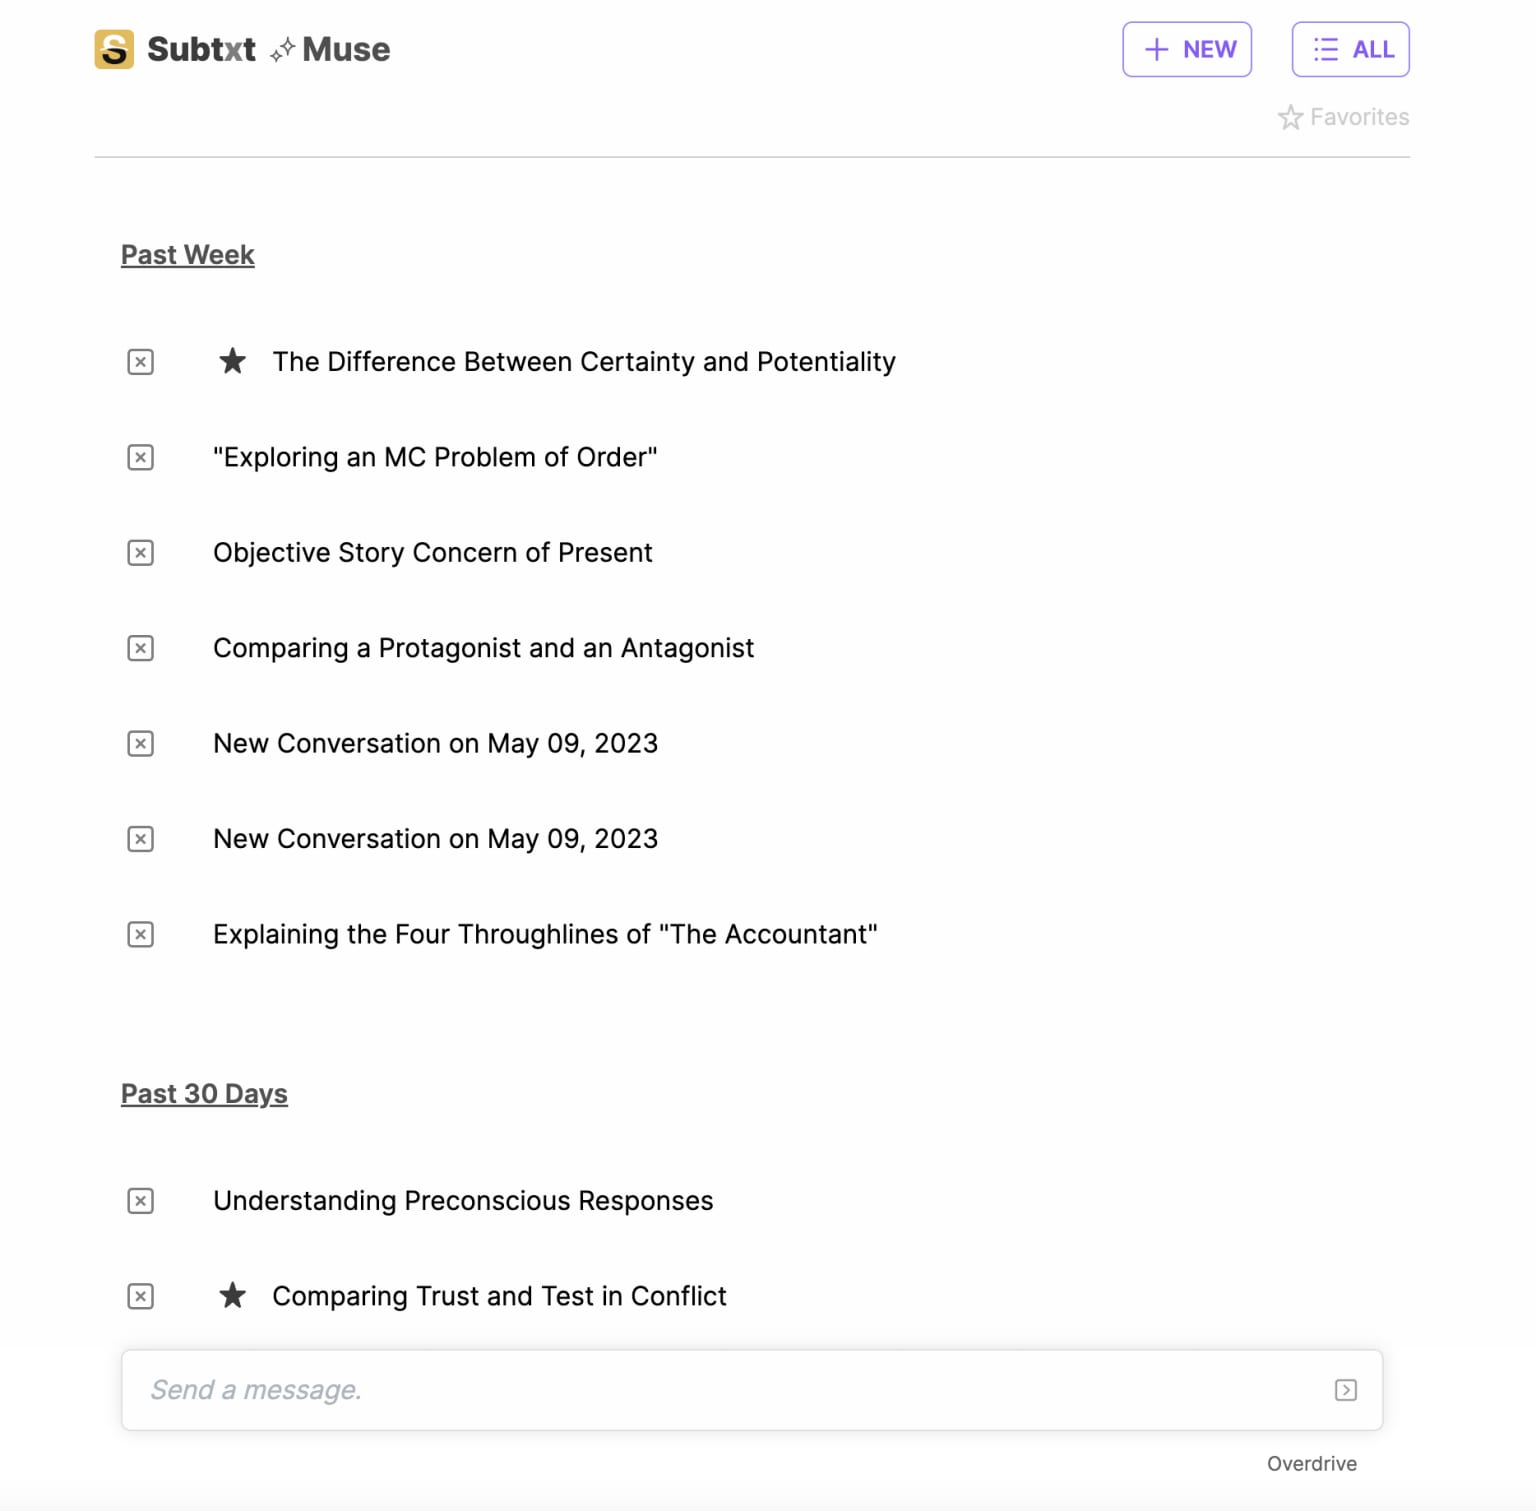This screenshot has width=1536, height=1511.
Task: Unfavorite The Difference Between Certainty and Potentiality star
Action: (232, 361)
